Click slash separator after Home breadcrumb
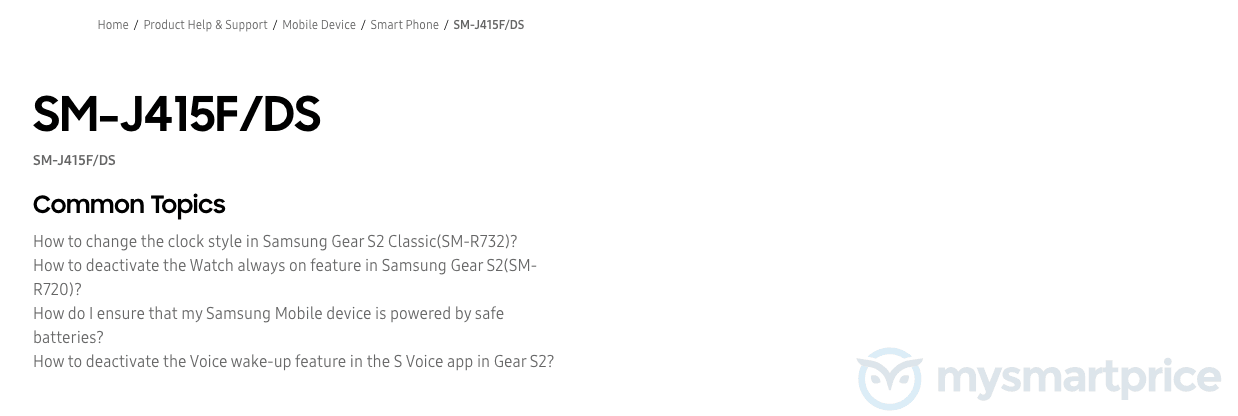 pyautogui.click(x=136, y=25)
